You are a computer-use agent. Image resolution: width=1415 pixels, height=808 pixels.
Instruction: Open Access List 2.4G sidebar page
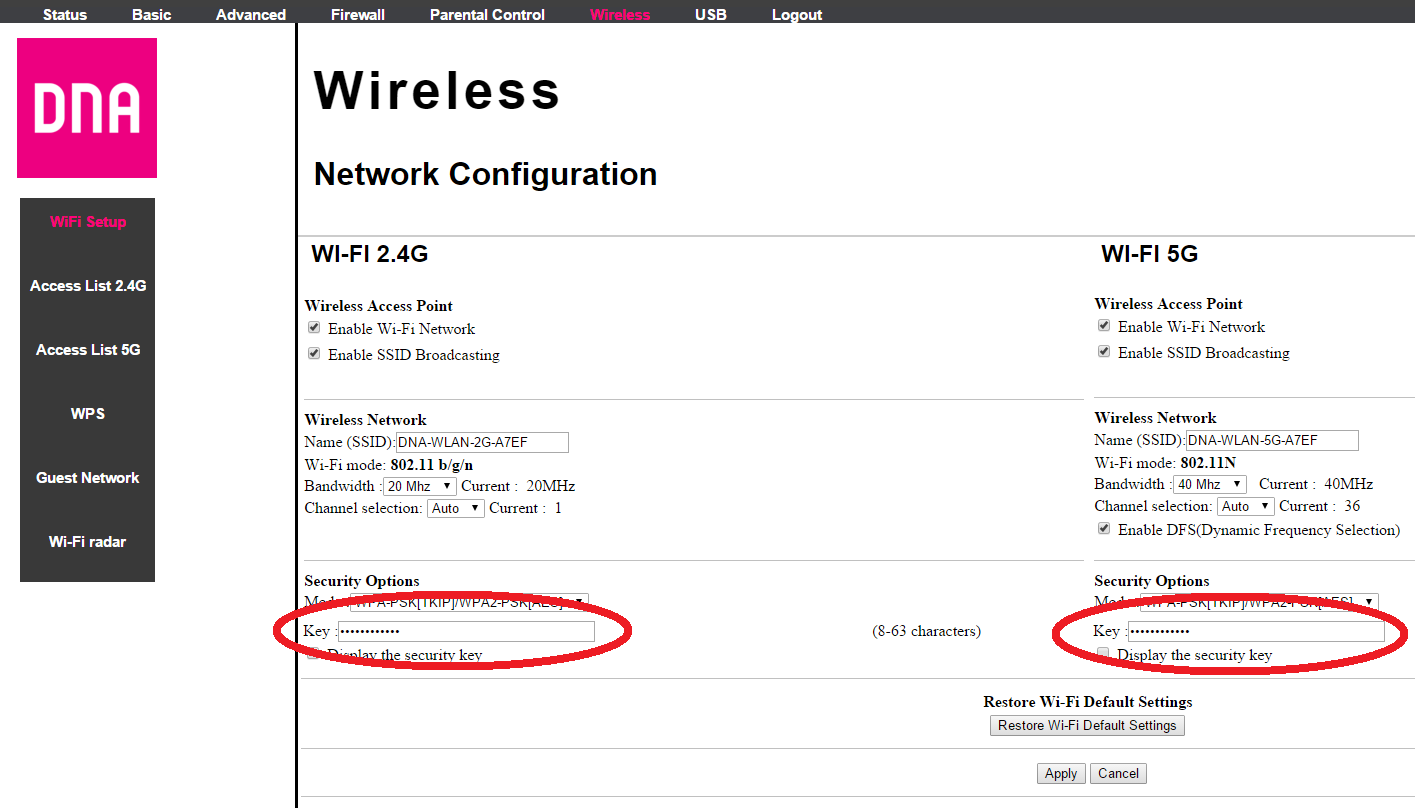[88, 286]
